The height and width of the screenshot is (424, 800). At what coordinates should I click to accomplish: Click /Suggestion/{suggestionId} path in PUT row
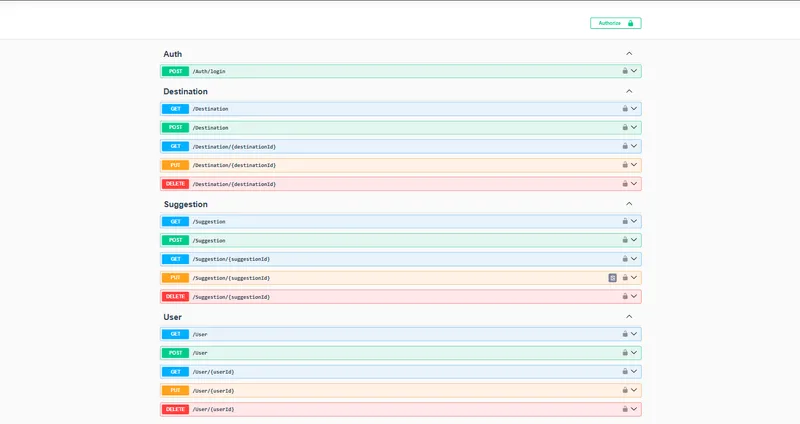(x=231, y=278)
